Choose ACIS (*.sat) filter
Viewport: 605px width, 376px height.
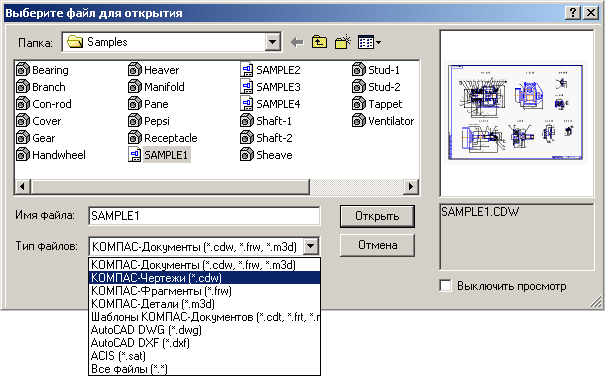[x=204, y=356]
